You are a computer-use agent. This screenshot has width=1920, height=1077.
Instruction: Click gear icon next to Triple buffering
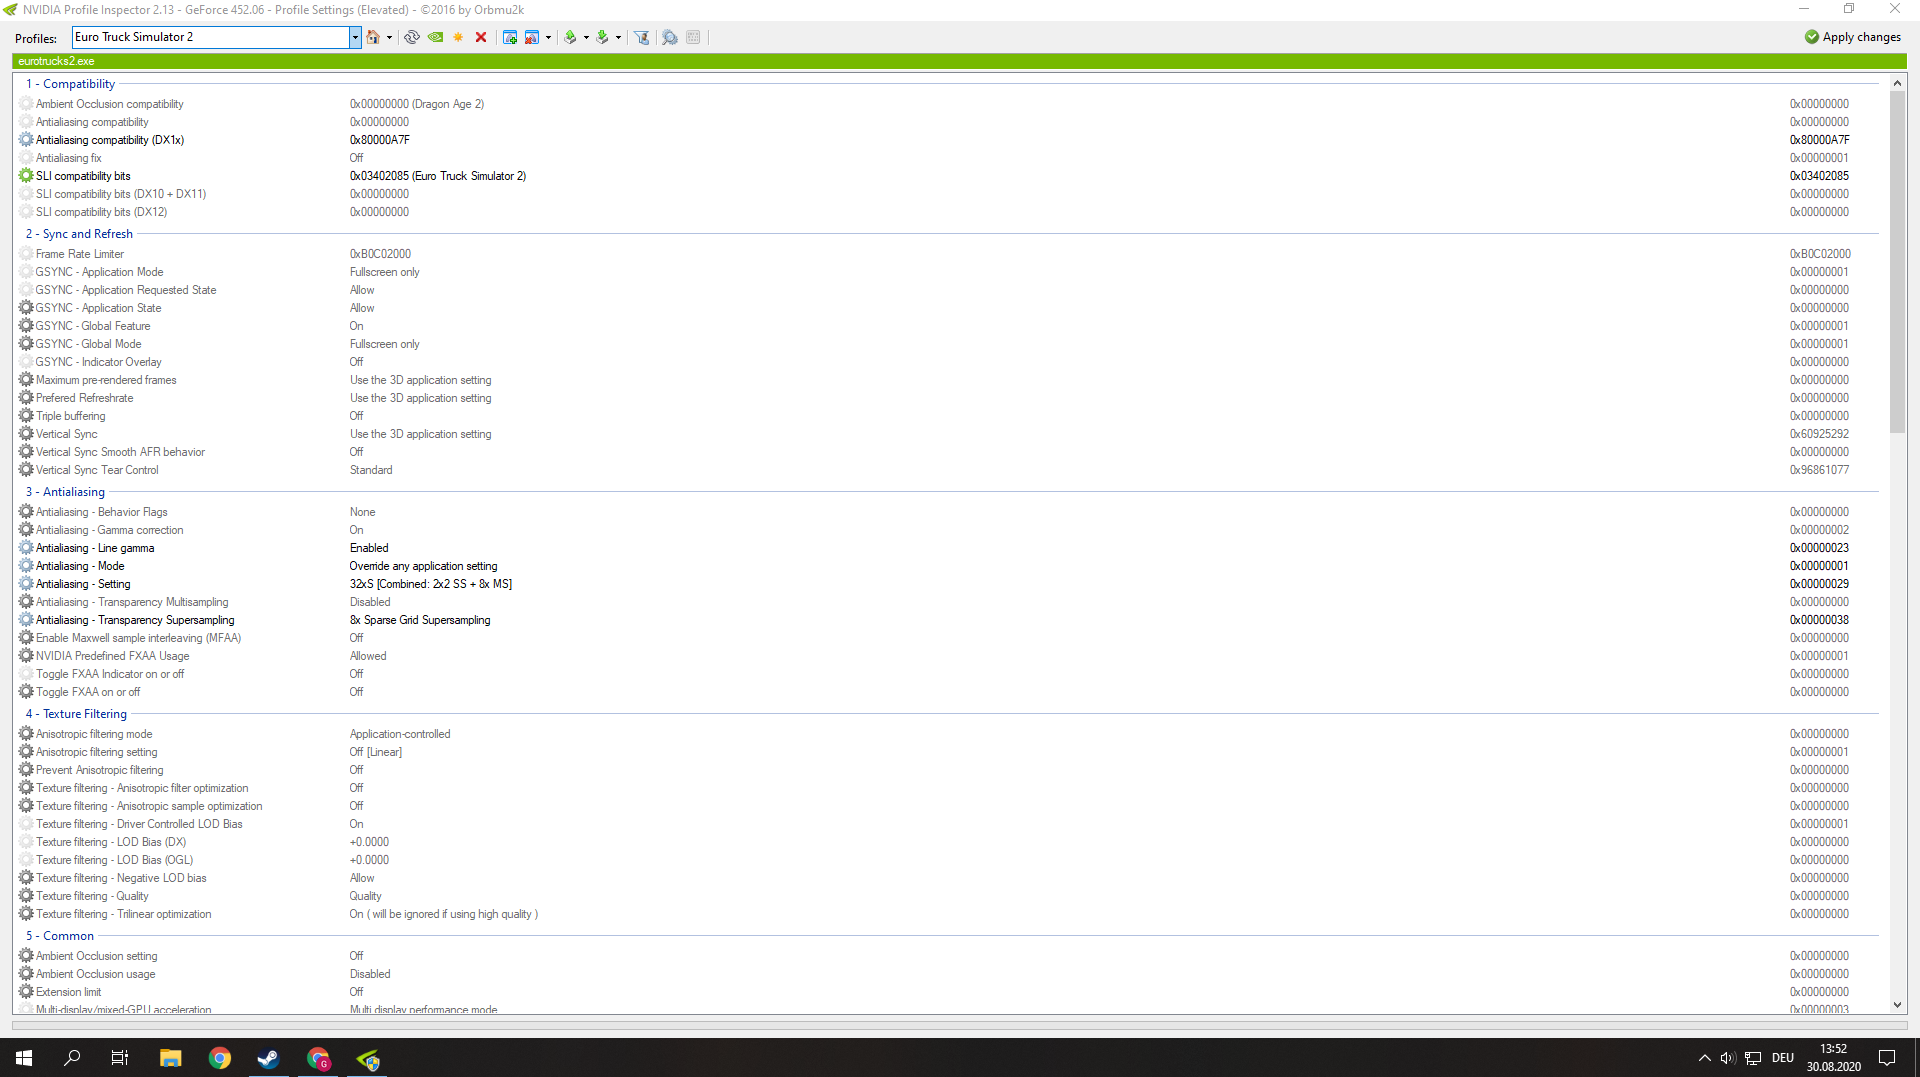pos(26,416)
